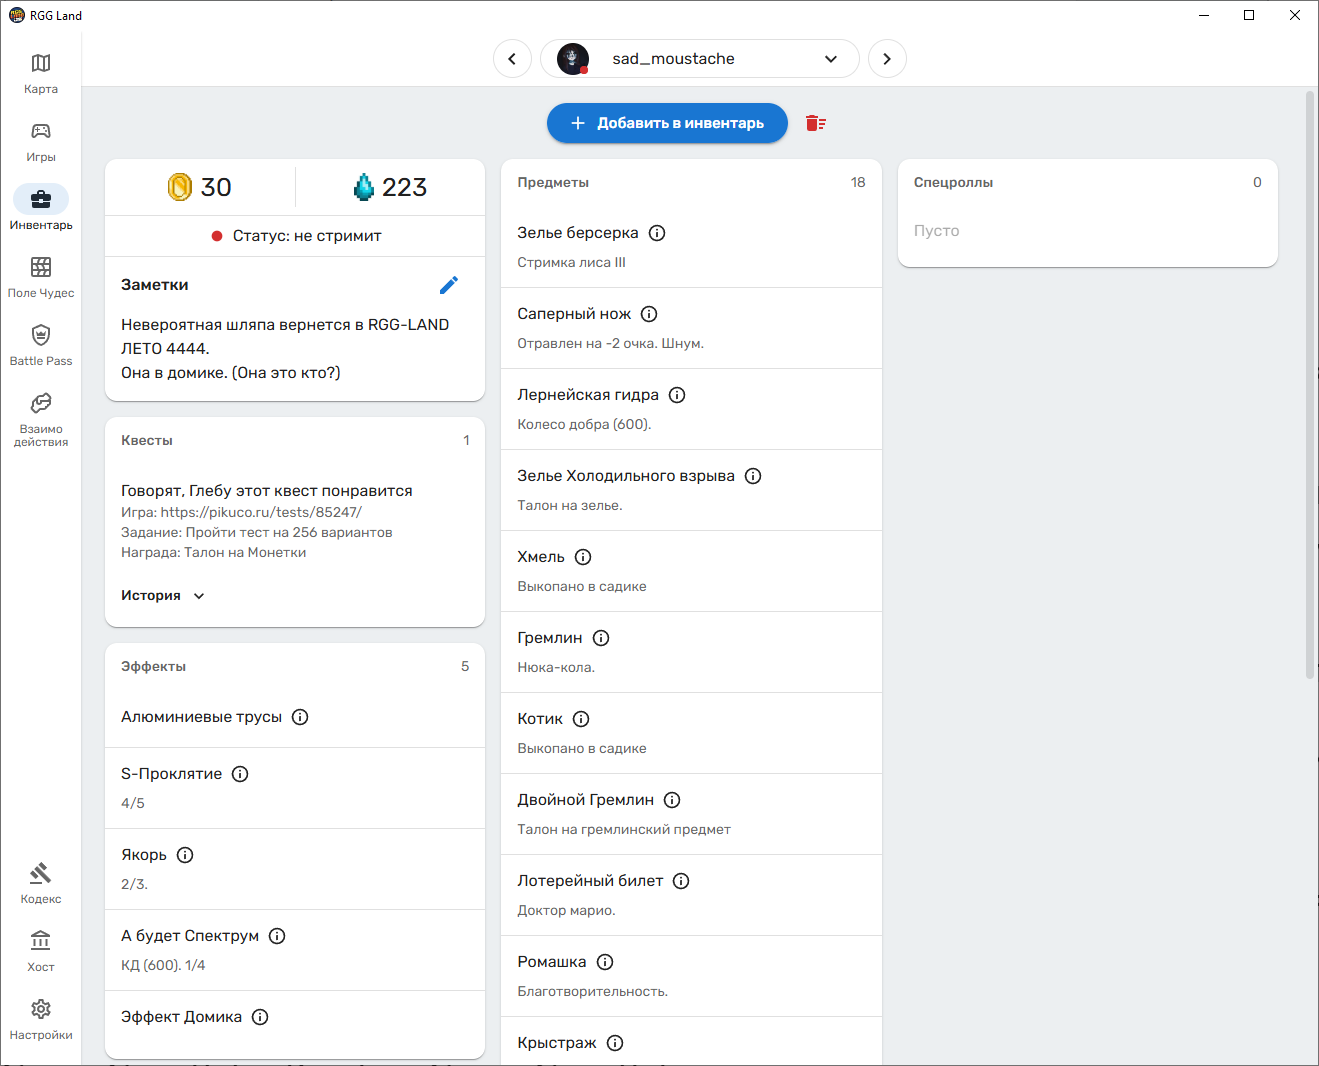Click the vertical scrollbar on the right
Screen dimensions: 1319x1066
[x=1310, y=385]
